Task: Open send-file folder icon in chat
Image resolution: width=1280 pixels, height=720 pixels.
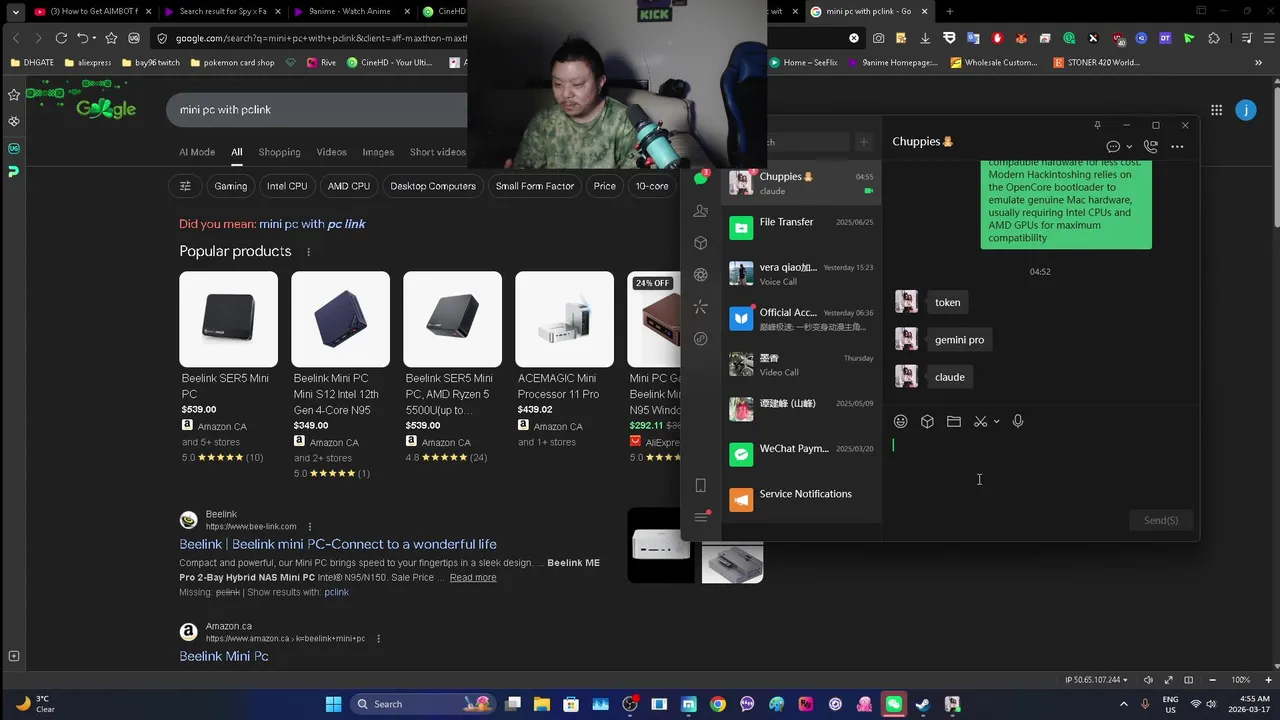Action: [954, 422]
